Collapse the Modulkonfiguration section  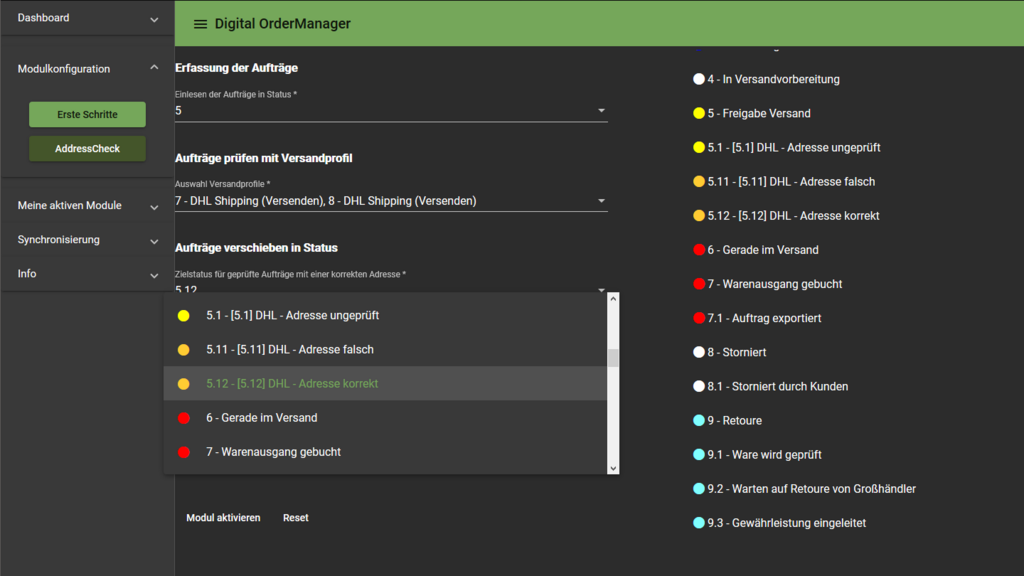[154, 68]
